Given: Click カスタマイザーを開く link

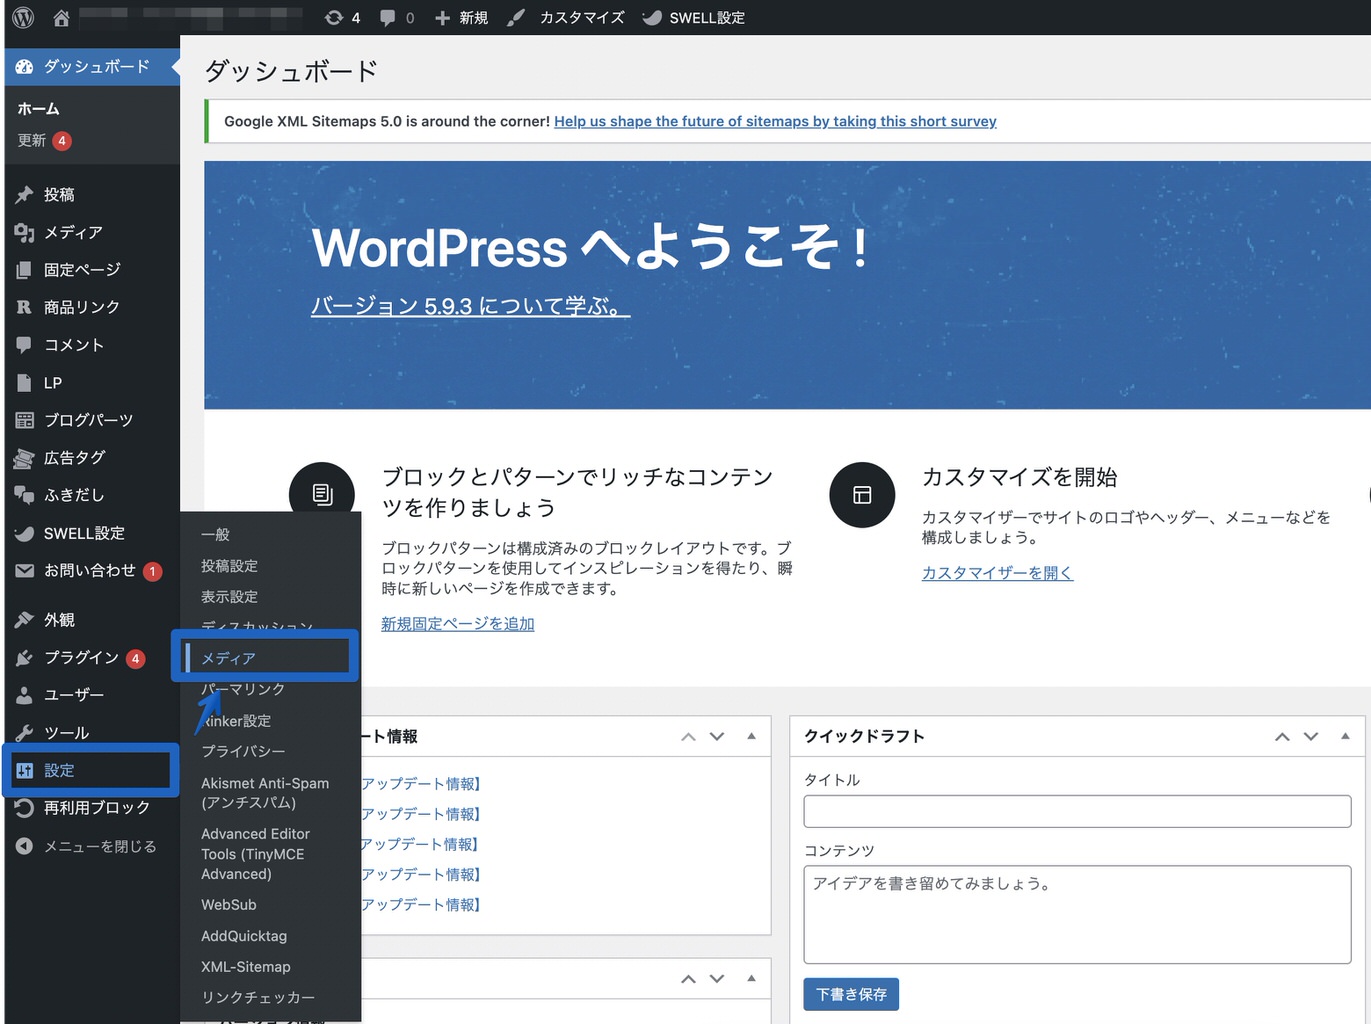Looking at the screenshot, I should click(997, 573).
